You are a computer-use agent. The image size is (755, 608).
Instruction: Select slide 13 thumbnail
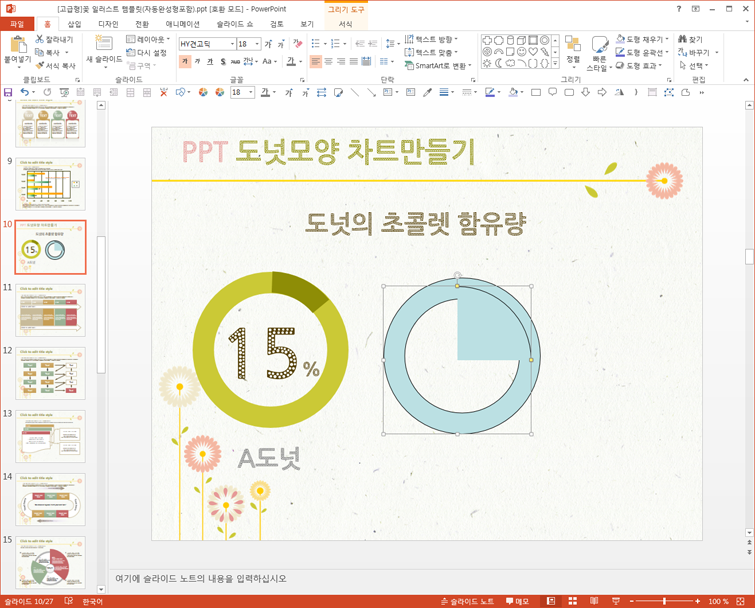51,436
